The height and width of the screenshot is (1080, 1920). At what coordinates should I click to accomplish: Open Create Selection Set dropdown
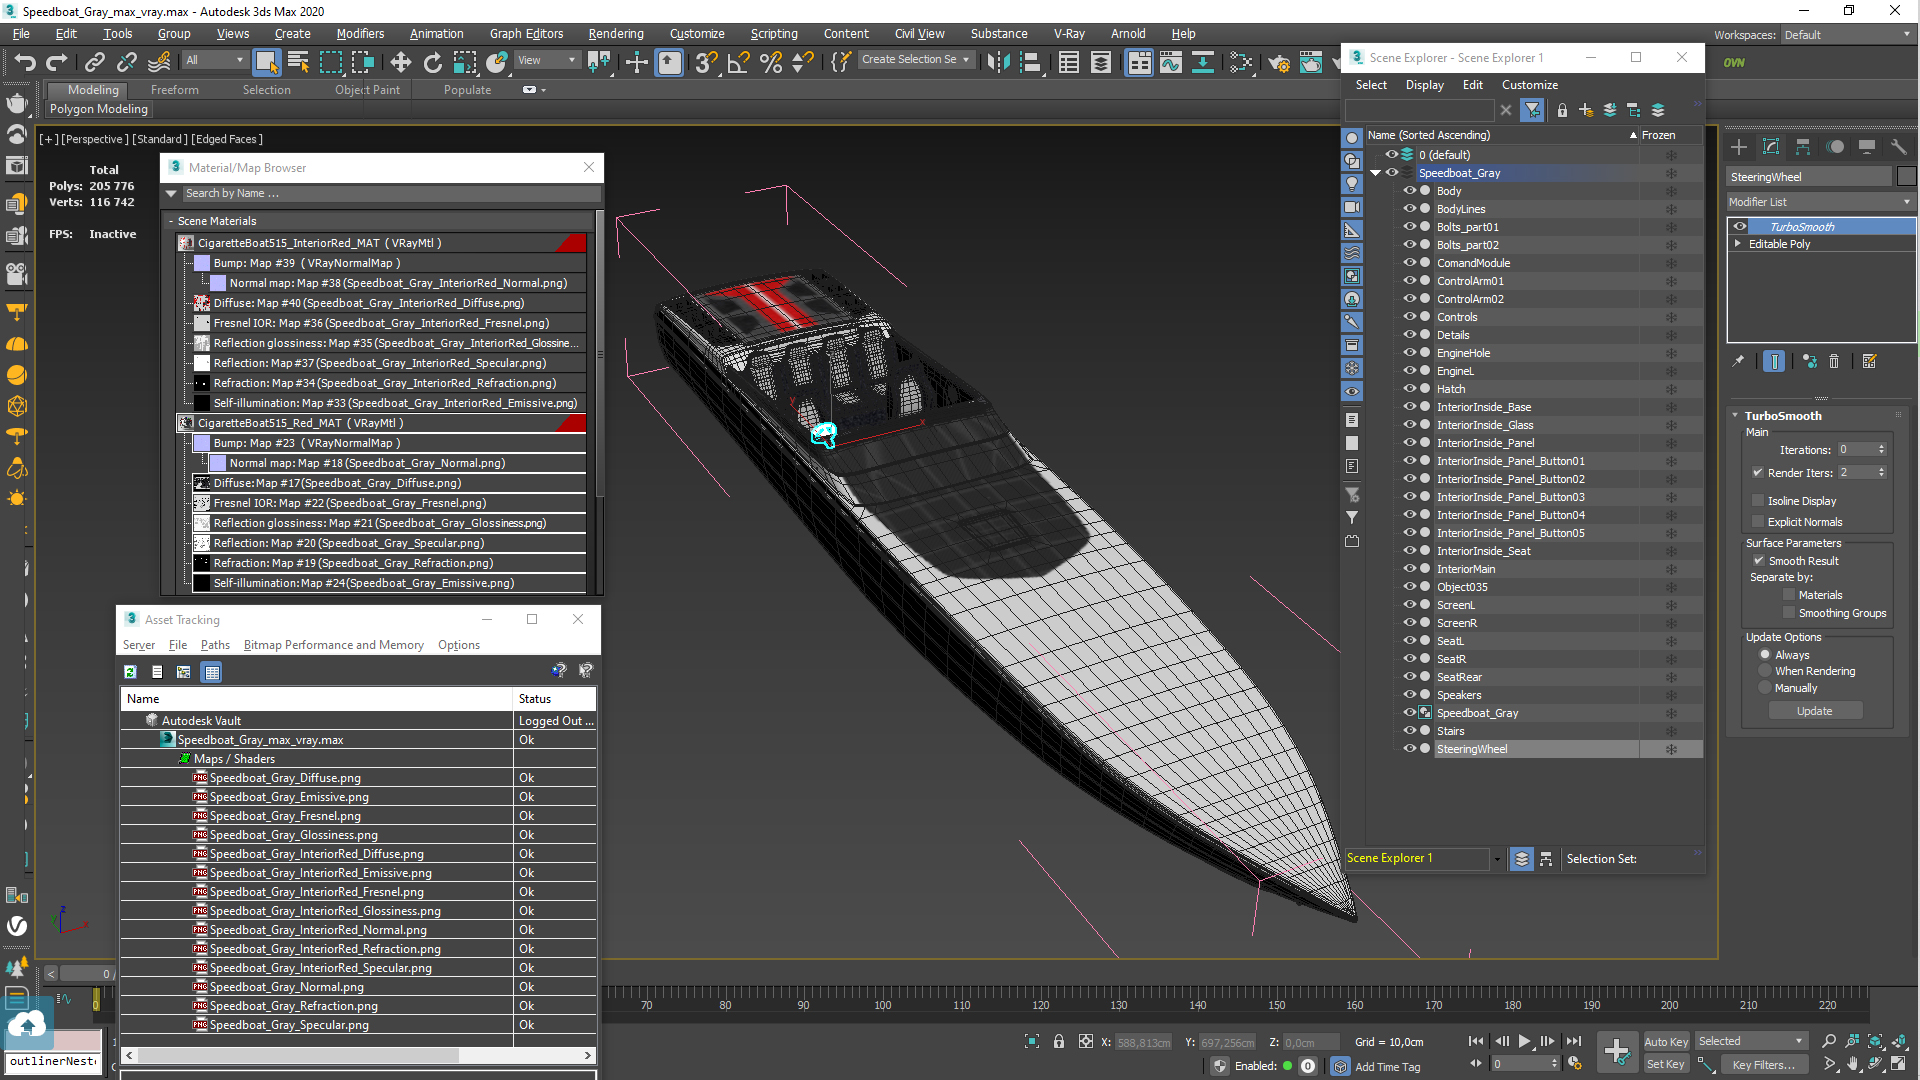click(x=916, y=60)
